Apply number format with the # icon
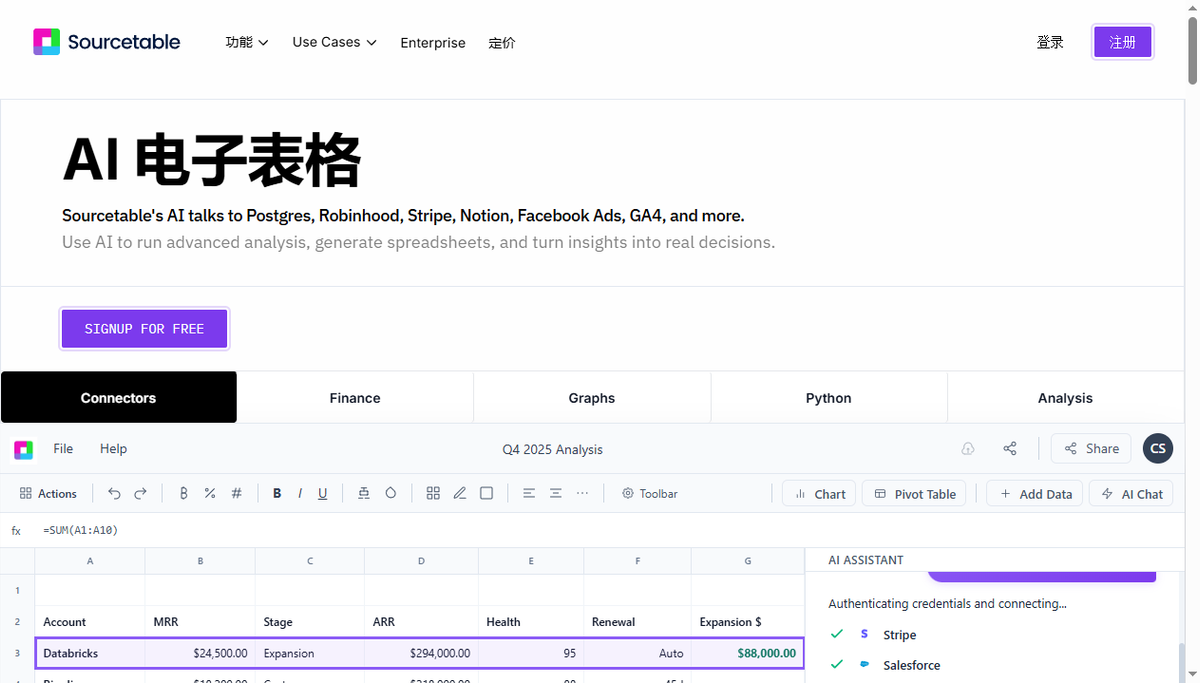Viewport: 1200px width, 683px height. (x=237, y=494)
